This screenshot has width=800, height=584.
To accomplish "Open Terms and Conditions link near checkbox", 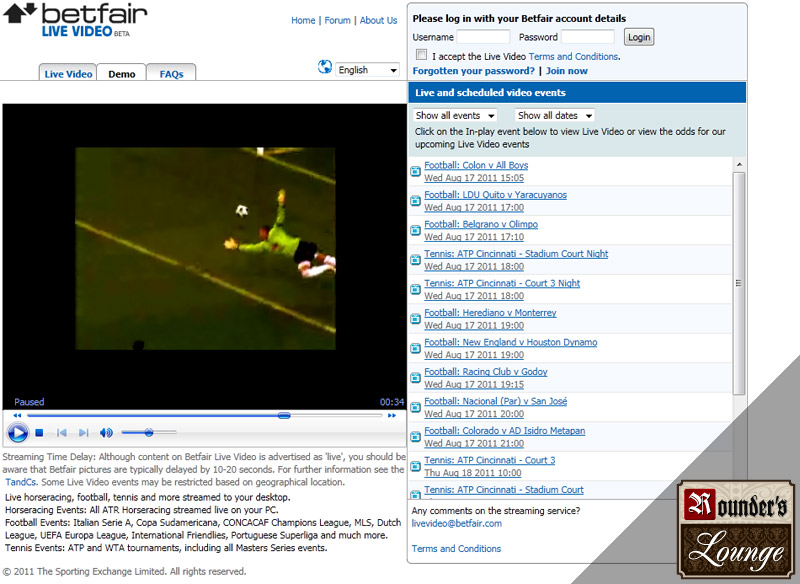I will coord(573,57).
